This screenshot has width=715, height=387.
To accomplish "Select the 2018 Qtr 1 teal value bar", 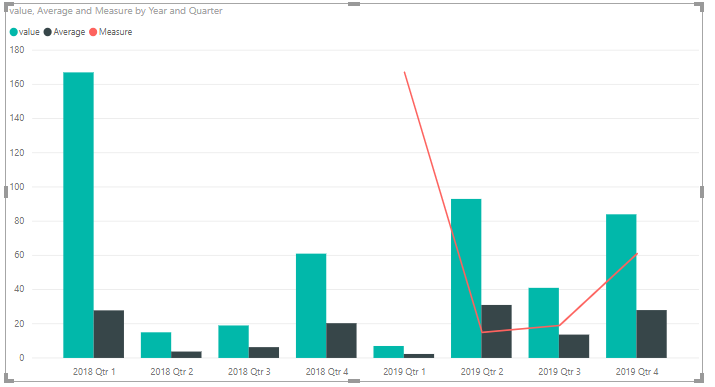I will pos(78,215).
